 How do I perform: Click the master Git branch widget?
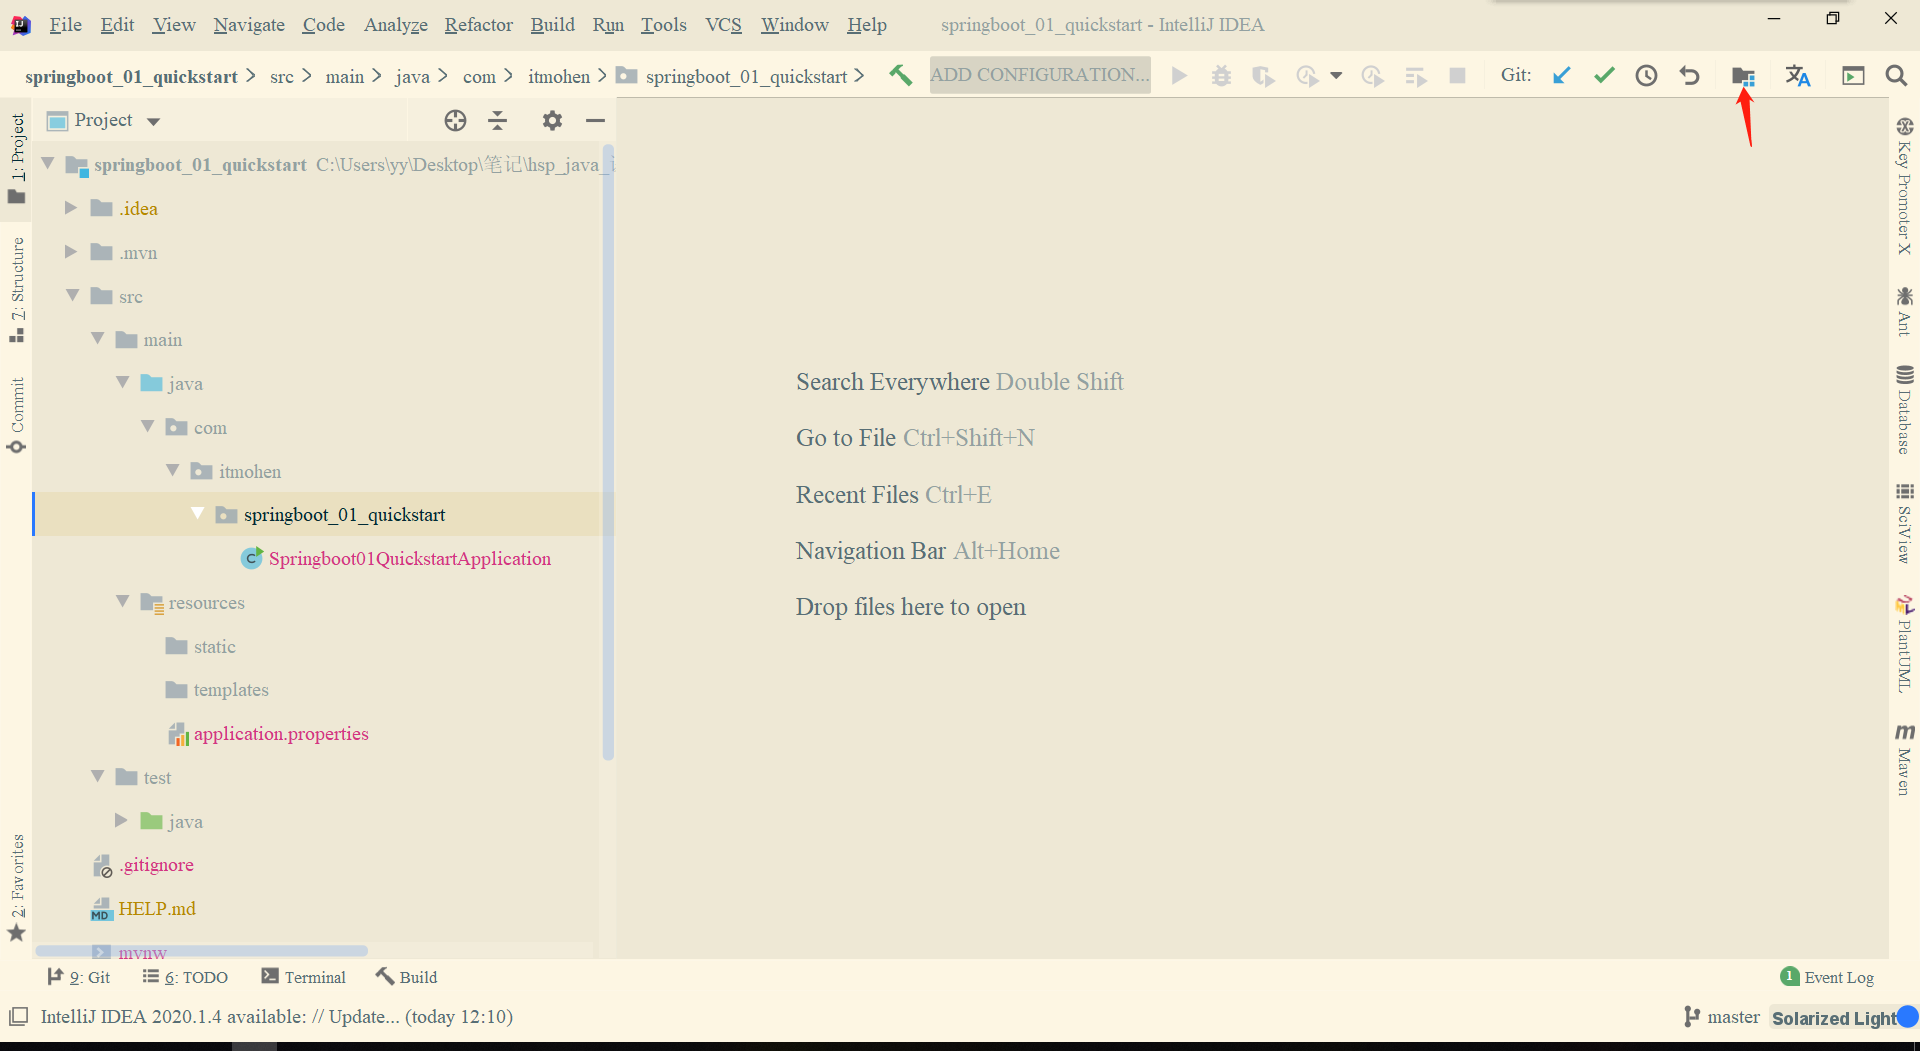1722,1017
